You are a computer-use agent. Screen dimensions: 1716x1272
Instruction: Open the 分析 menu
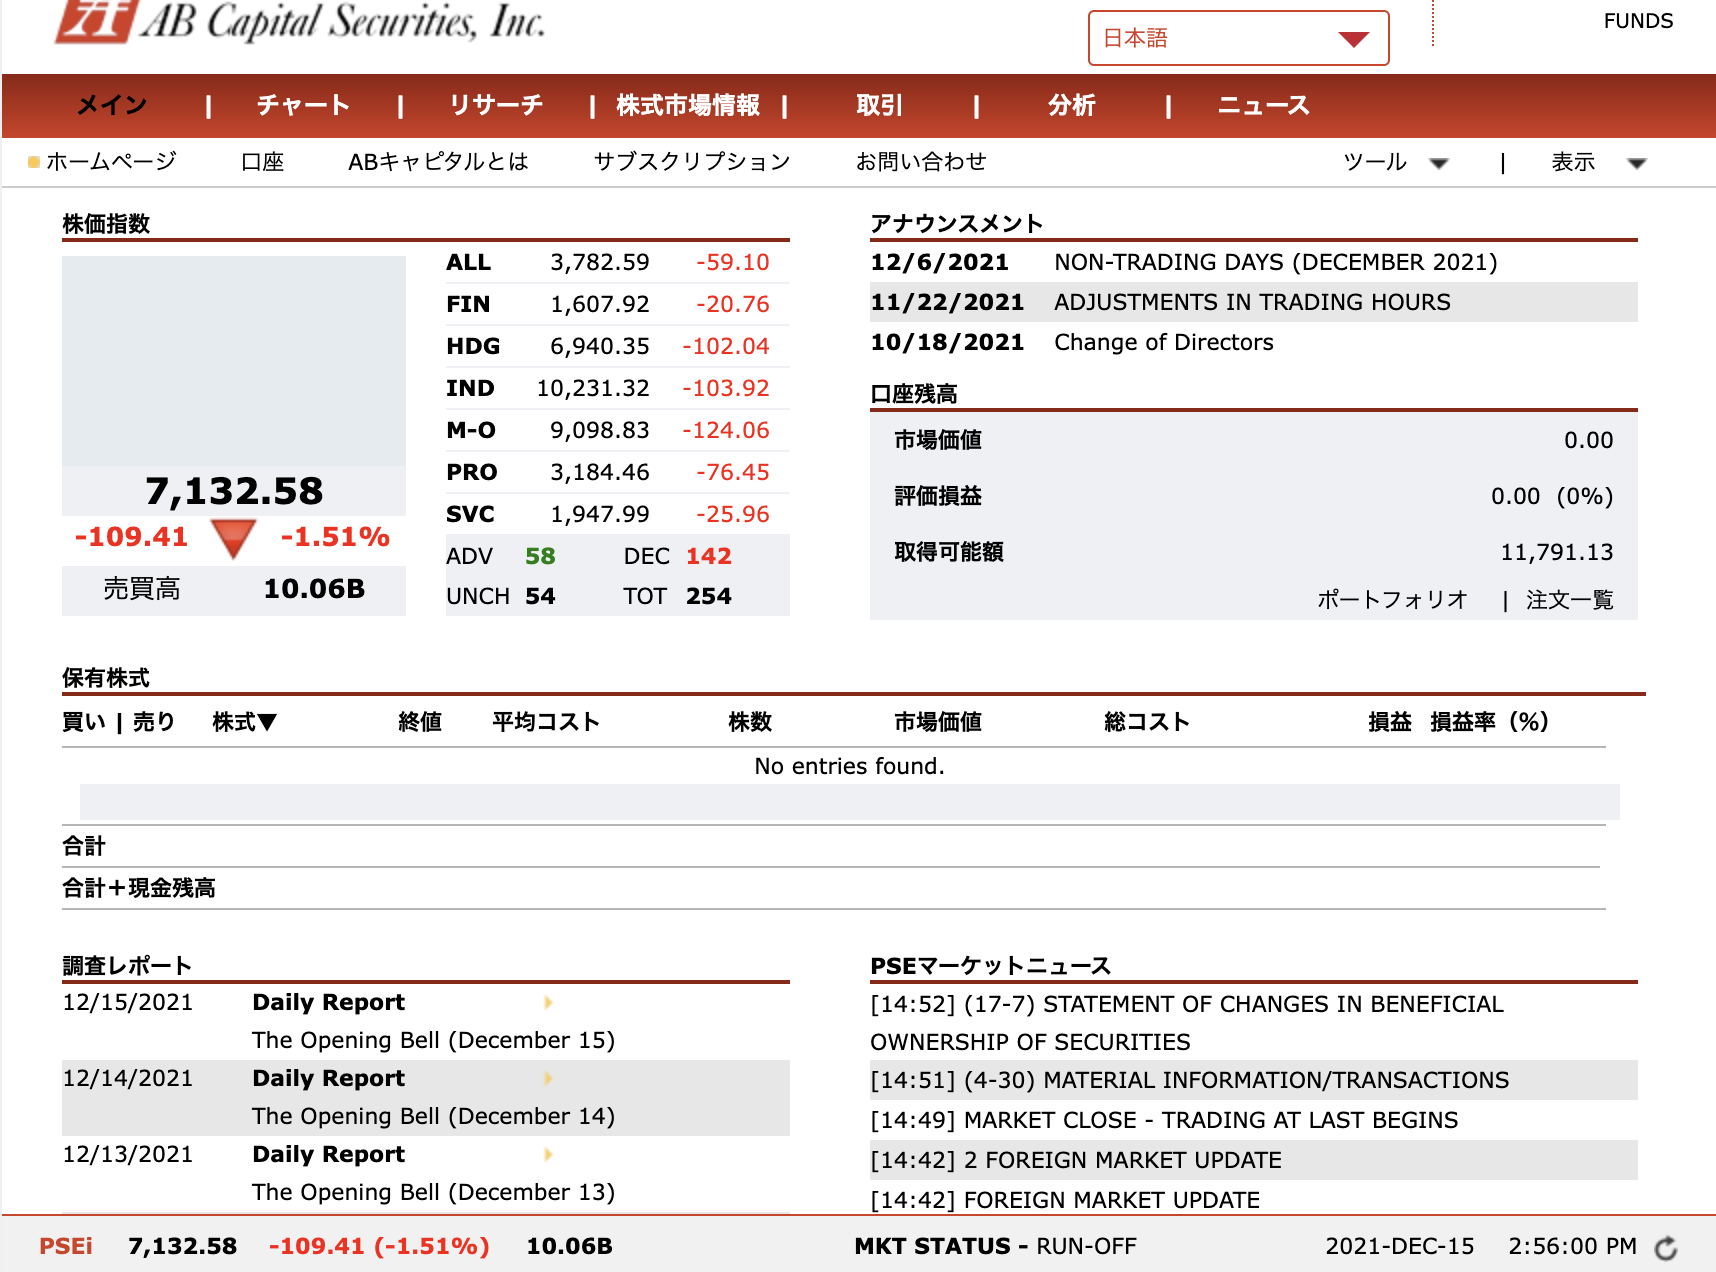pos(1072,105)
